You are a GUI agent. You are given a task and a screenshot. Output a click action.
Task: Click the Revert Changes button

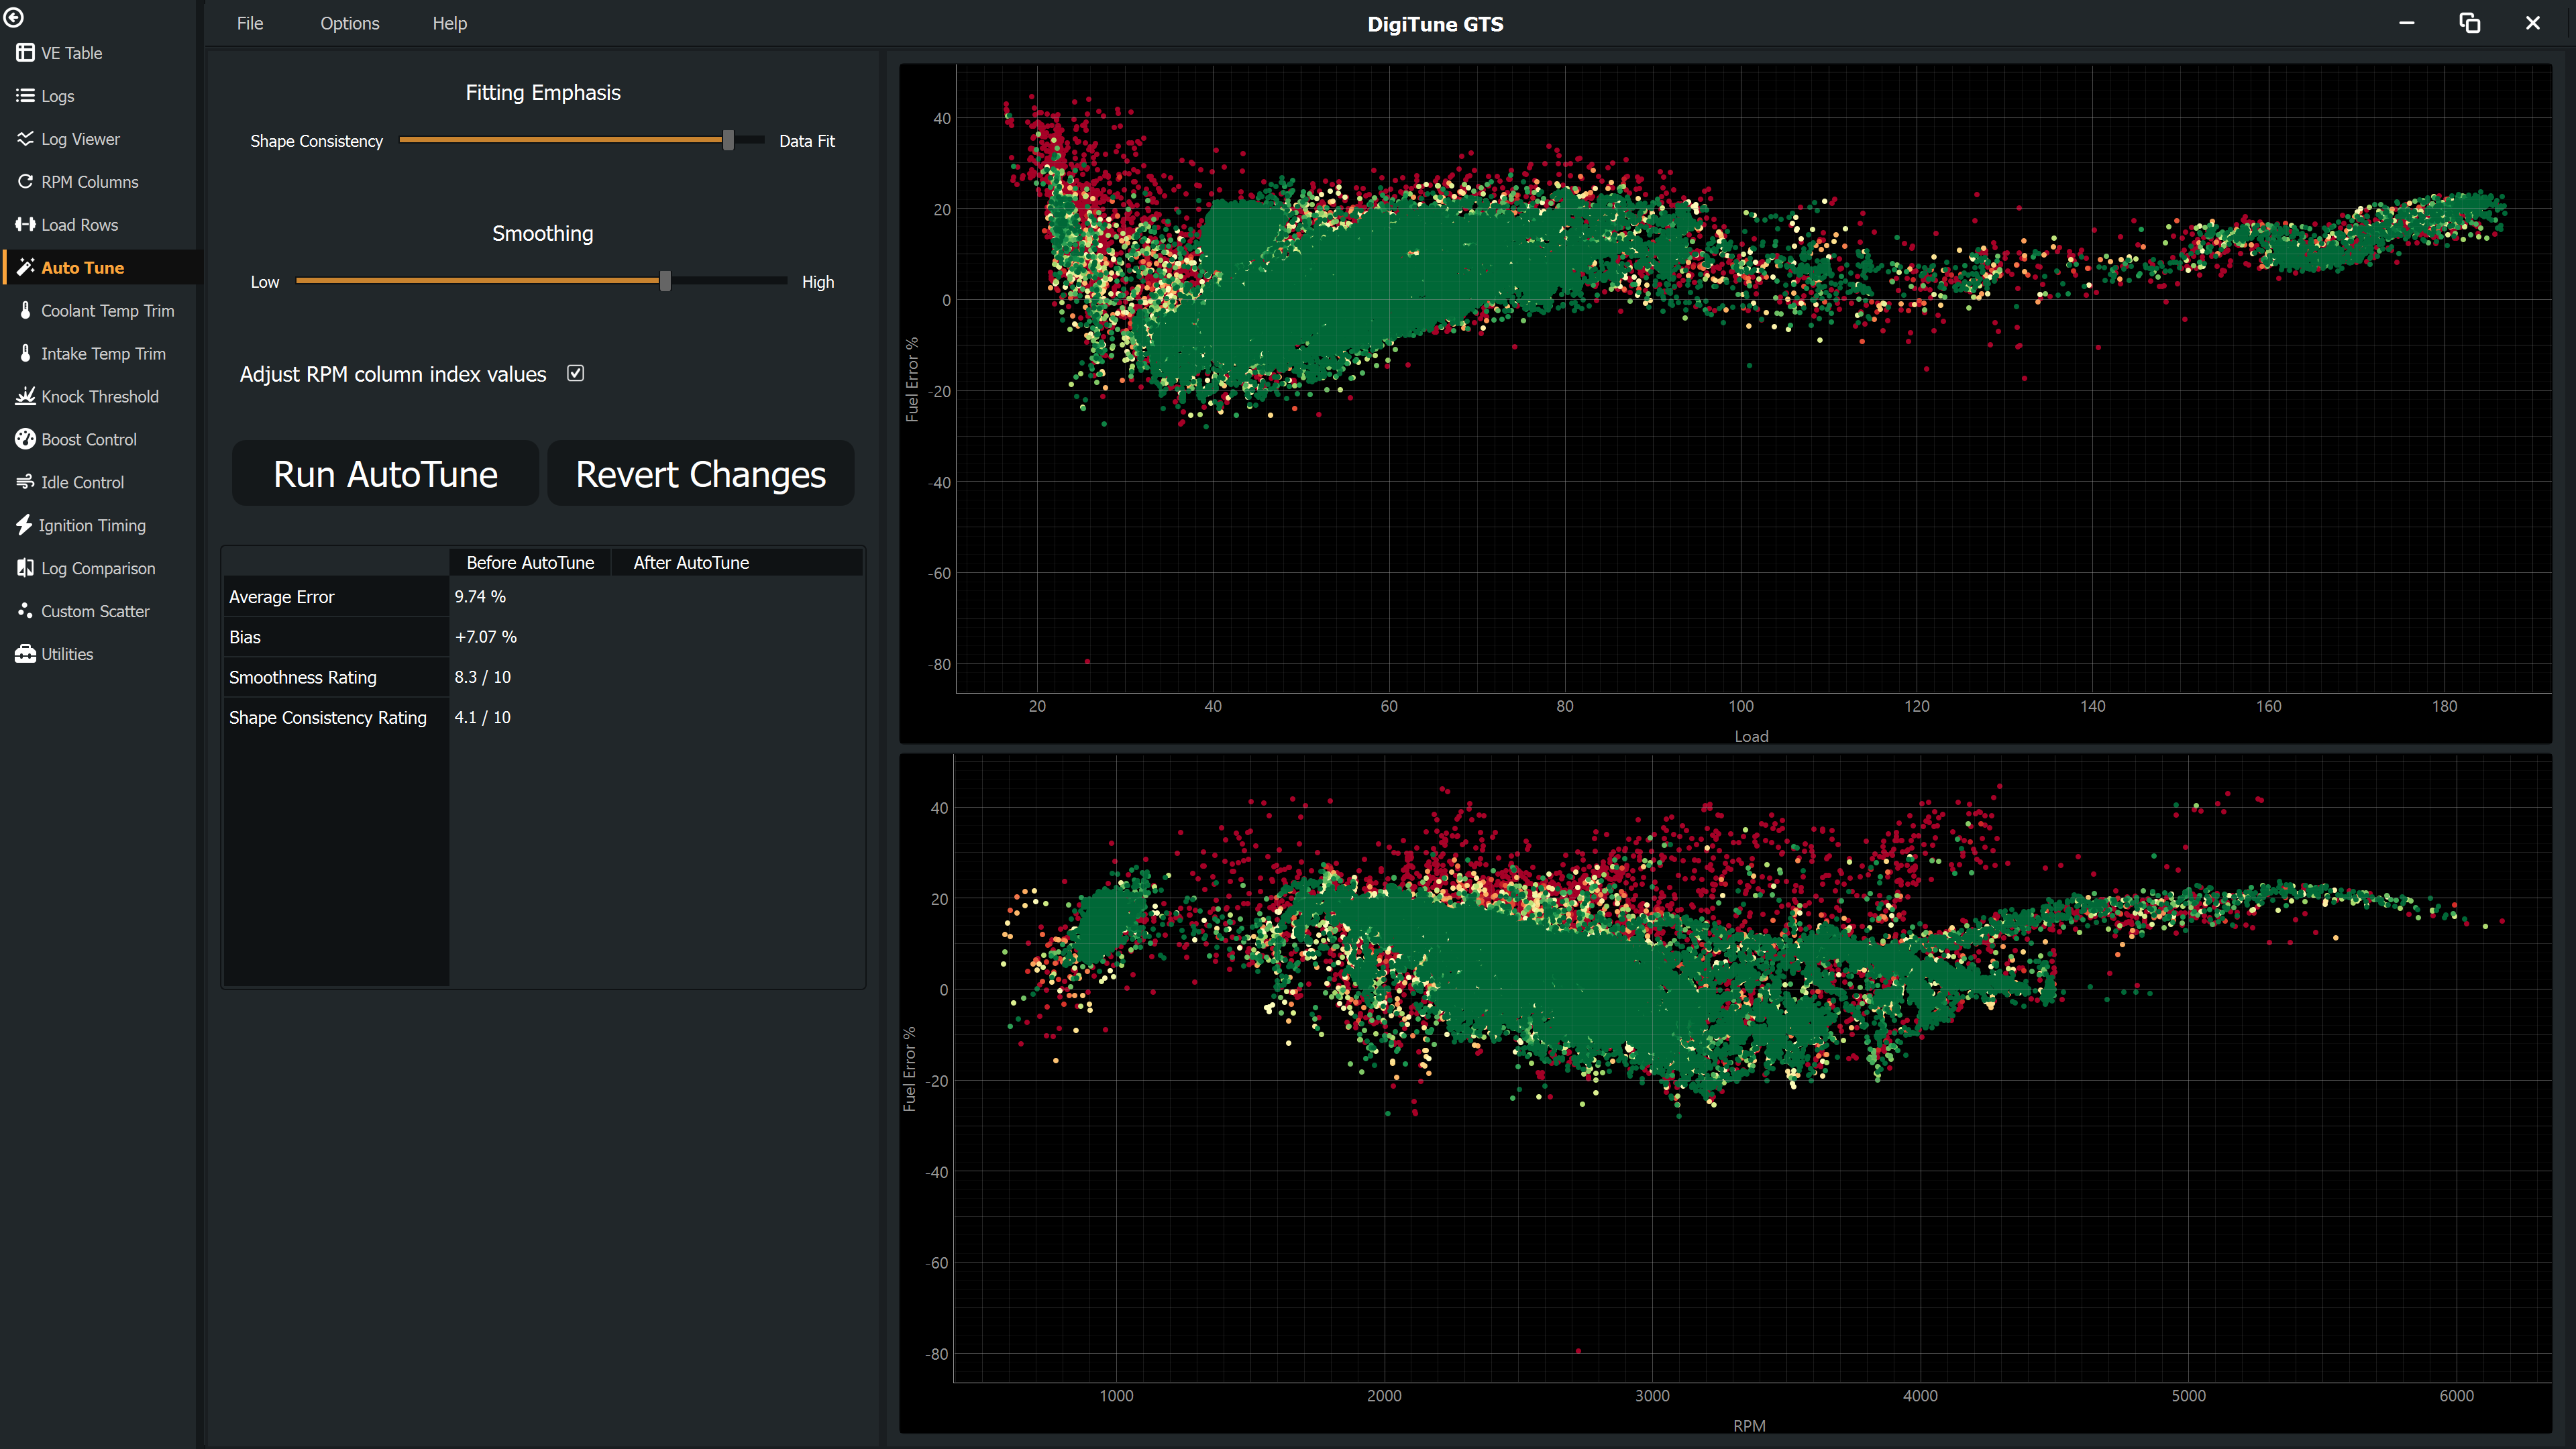pos(701,474)
